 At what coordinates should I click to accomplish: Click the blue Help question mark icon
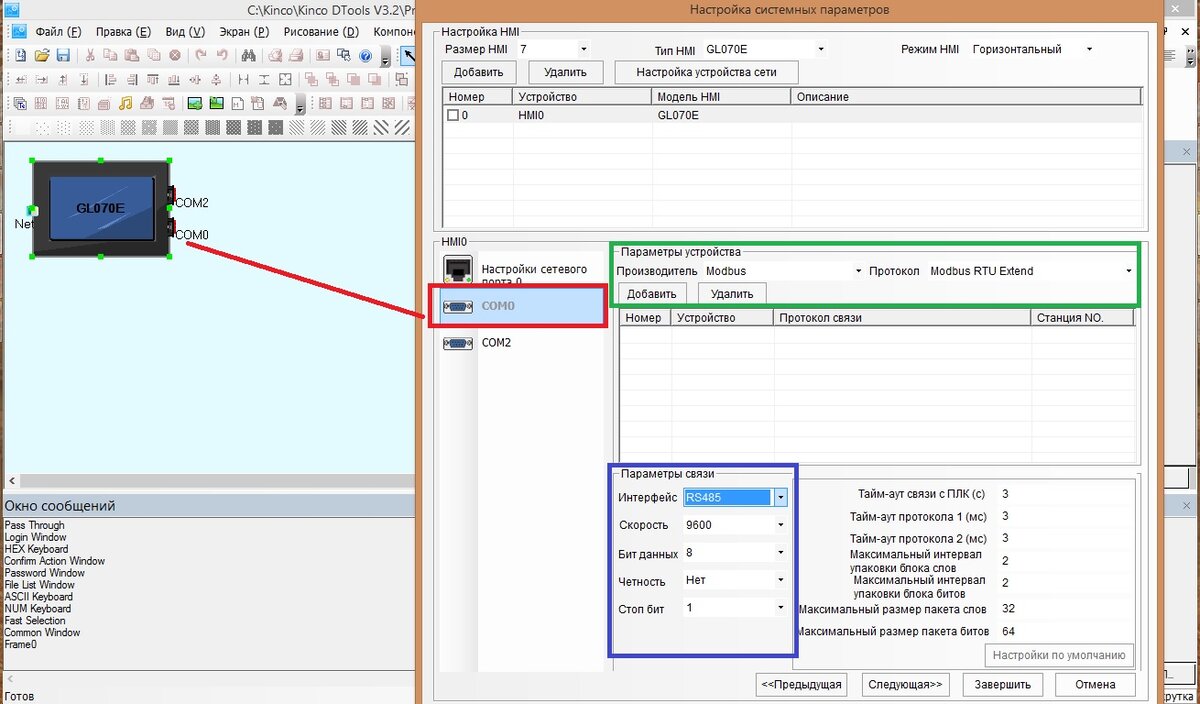coord(365,56)
